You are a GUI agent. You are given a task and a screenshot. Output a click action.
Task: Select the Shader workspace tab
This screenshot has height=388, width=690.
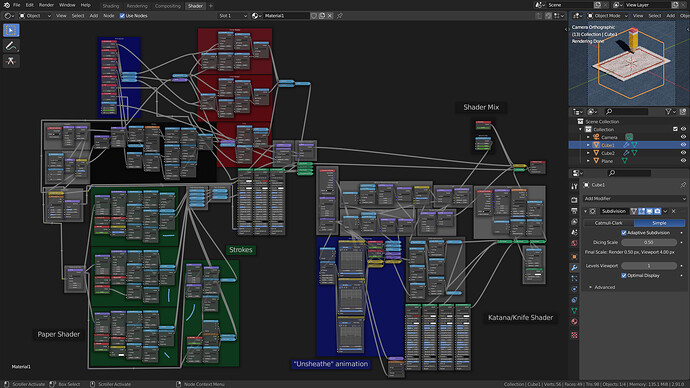[x=195, y=6]
